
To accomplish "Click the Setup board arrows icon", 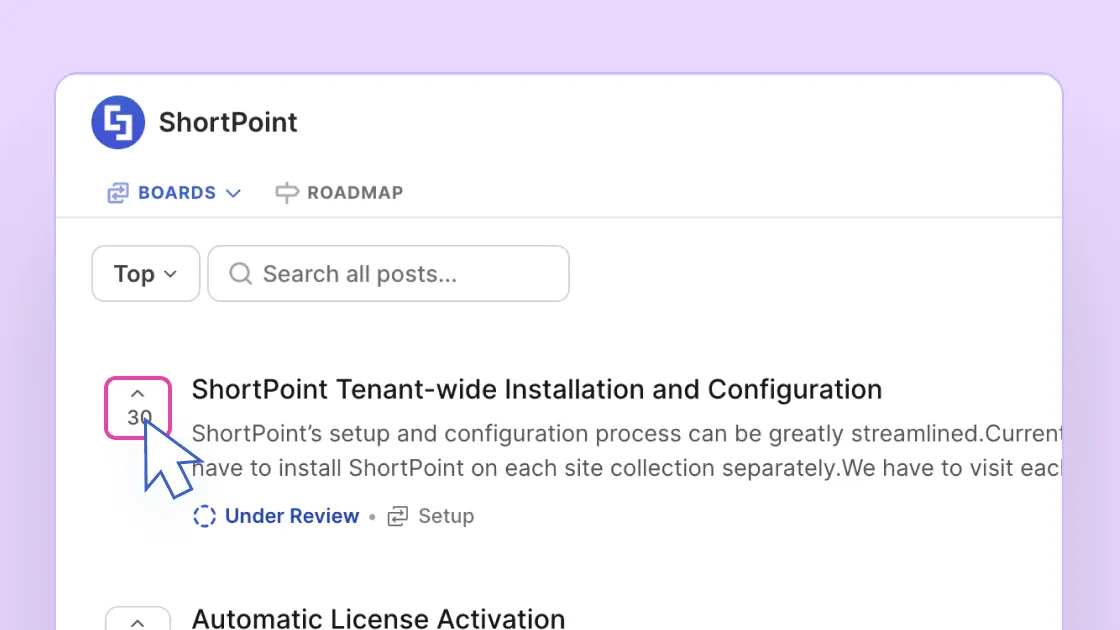I will click(x=398, y=516).
